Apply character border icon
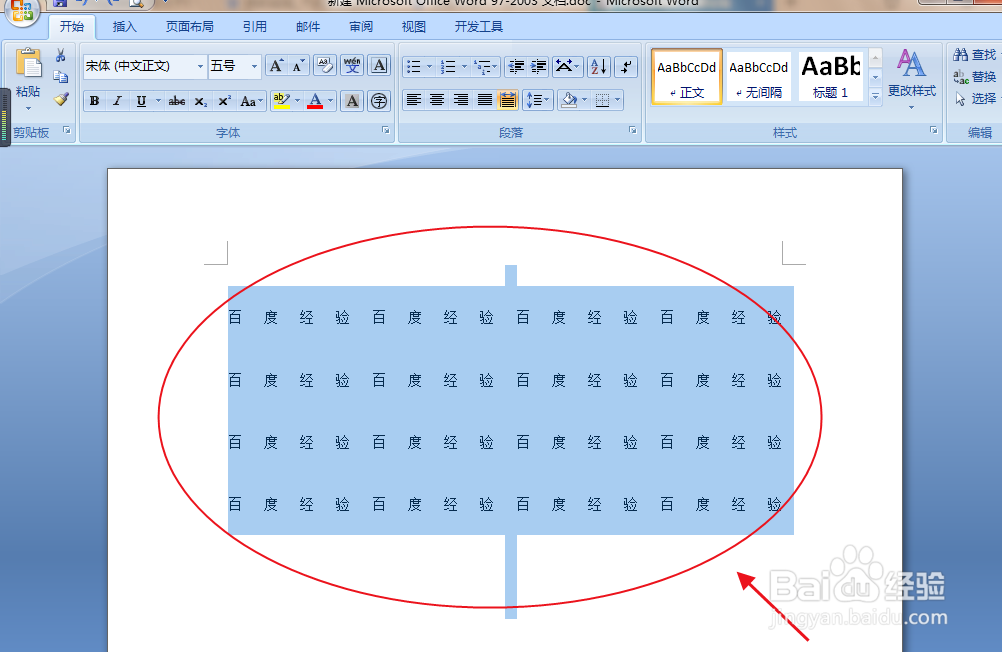This screenshot has width=1002, height=652. click(x=379, y=66)
